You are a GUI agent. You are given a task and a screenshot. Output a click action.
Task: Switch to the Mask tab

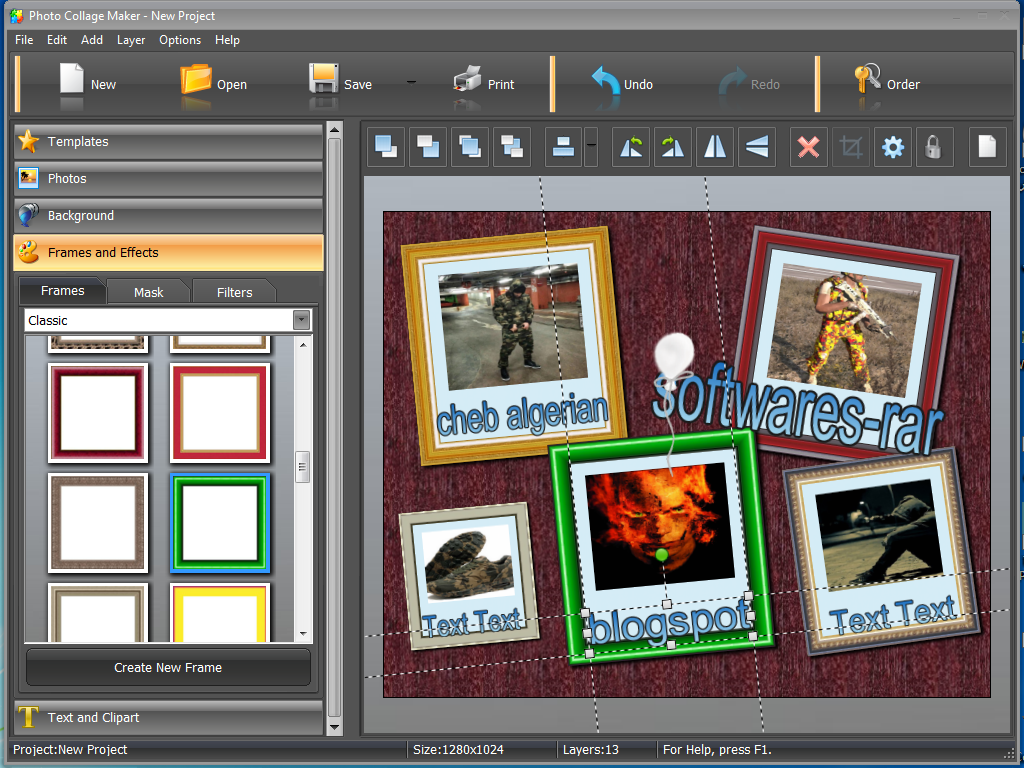point(149,293)
